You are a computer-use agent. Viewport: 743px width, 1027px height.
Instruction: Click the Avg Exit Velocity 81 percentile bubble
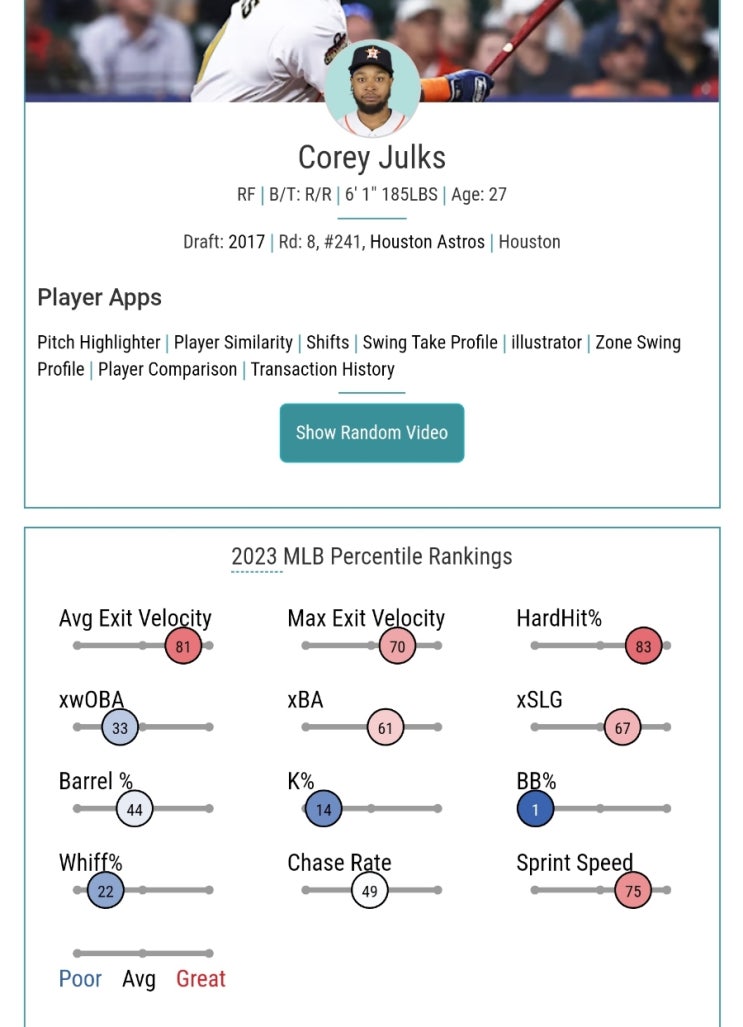coord(183,646)
